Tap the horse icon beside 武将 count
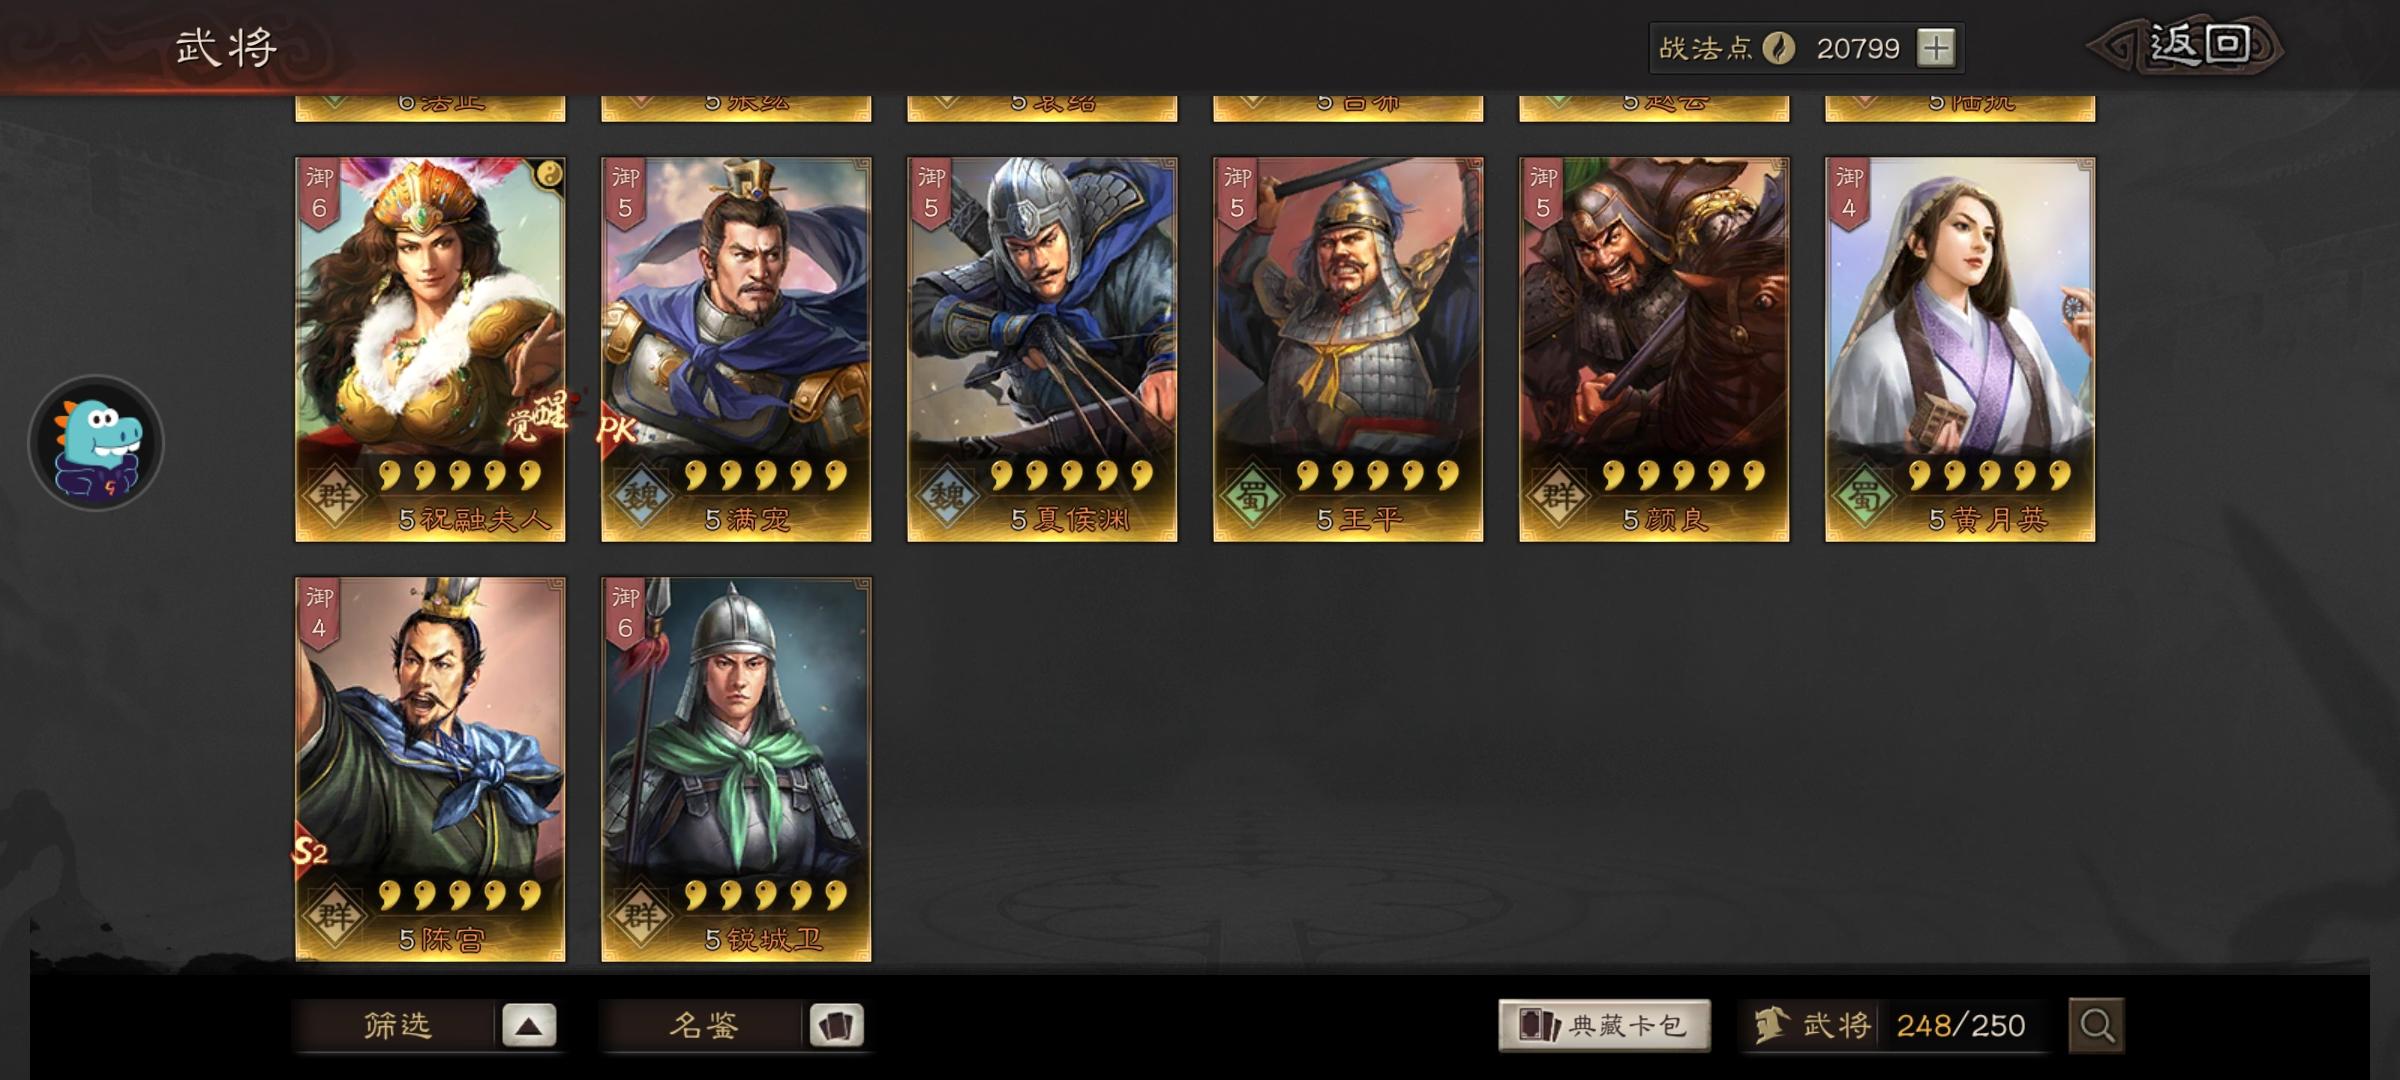Image resolution: width=2400 pixels, height=1080 pixels. point(1772,1025)
